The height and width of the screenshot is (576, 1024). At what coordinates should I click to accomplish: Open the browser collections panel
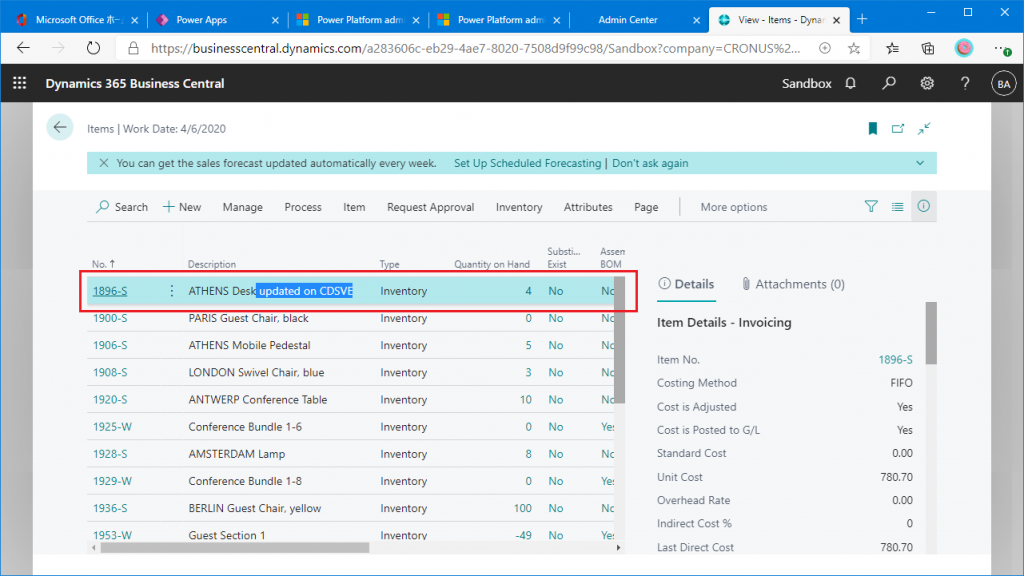928,48
